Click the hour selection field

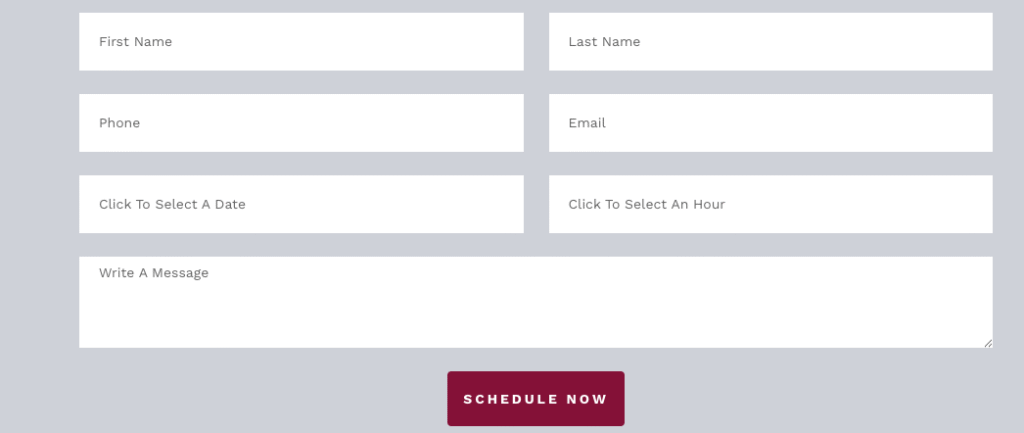click(x=770, y=204)
